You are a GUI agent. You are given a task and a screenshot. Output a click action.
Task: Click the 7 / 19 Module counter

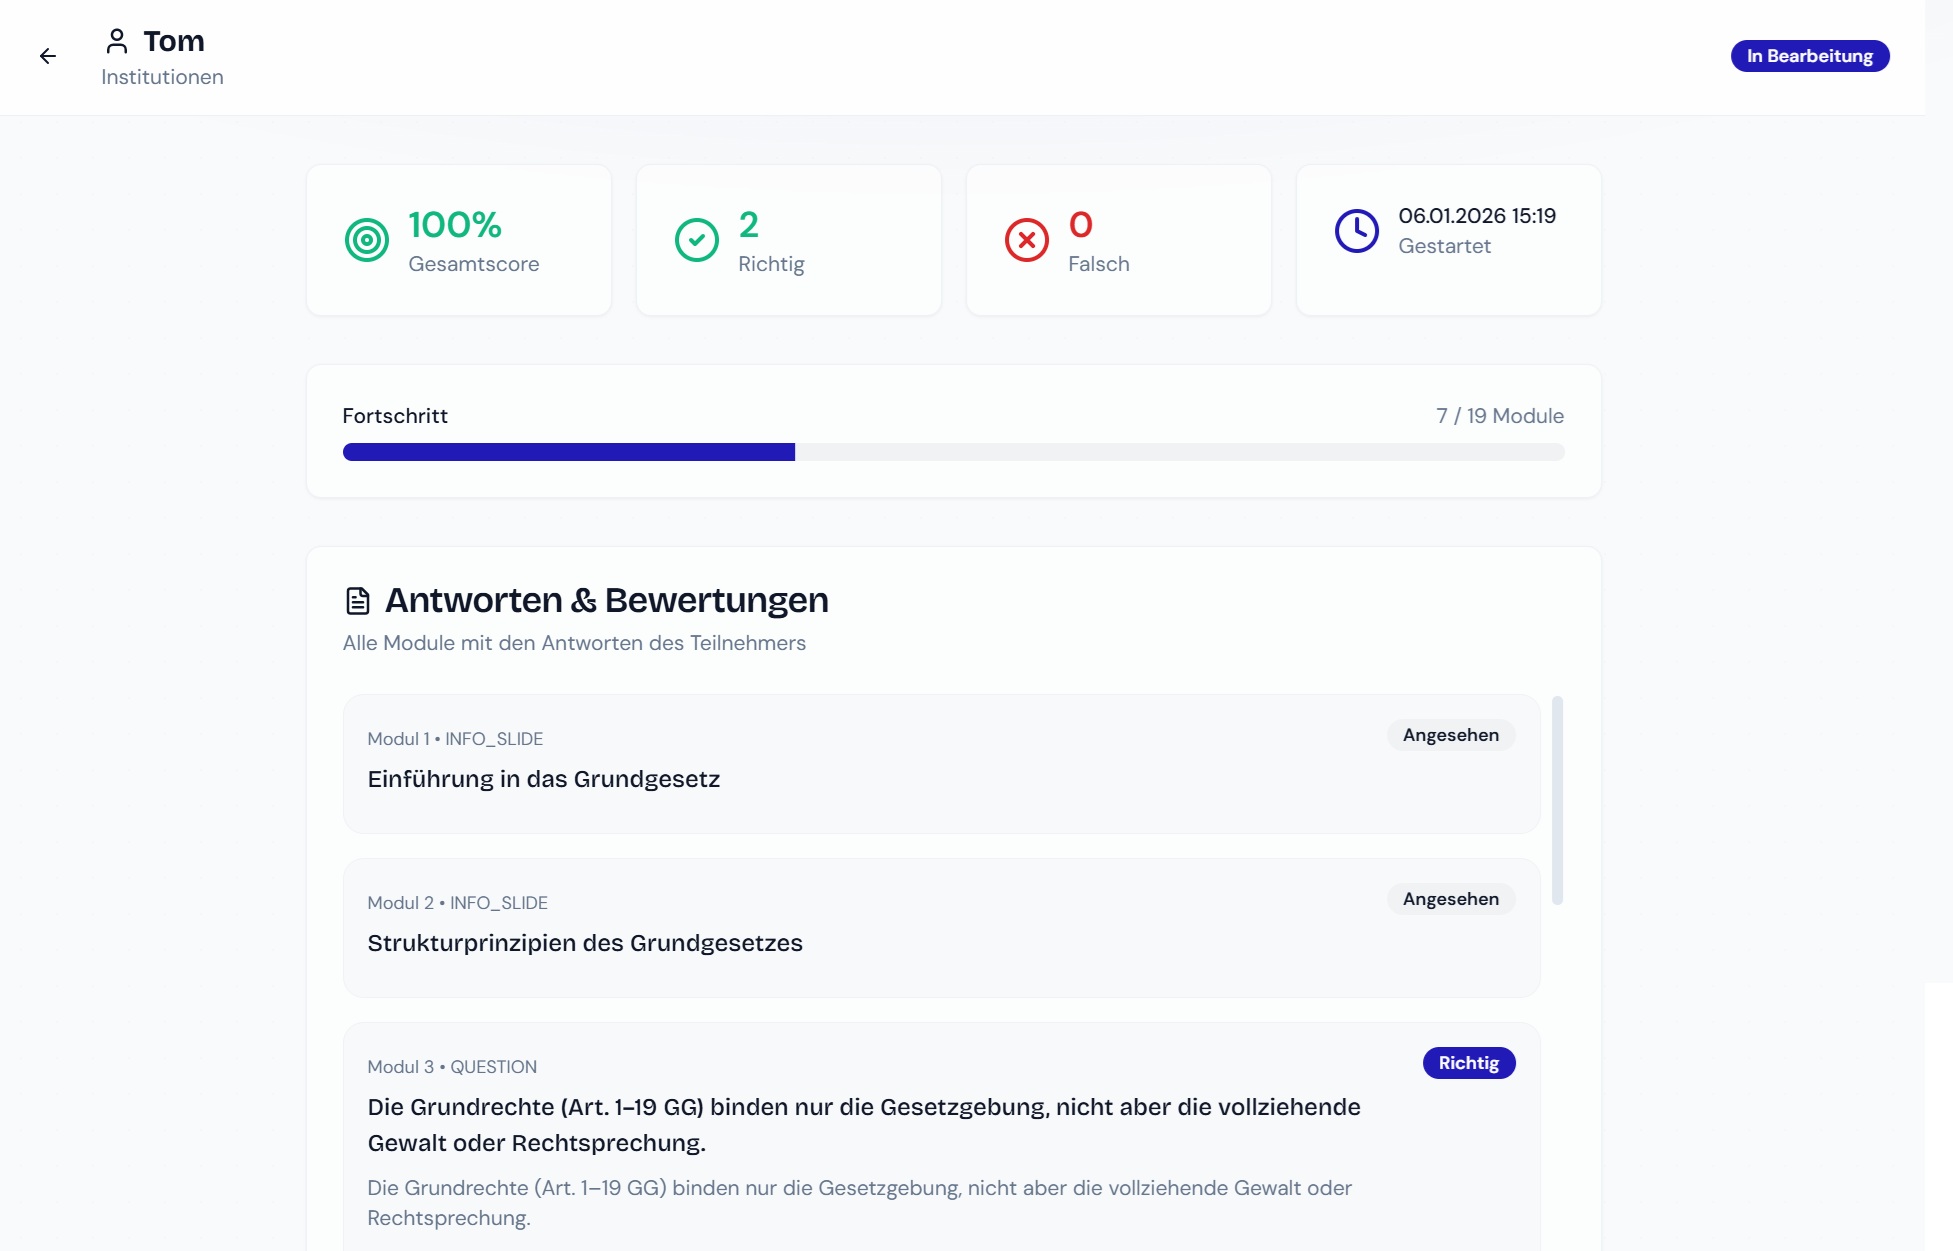point(1499,416)
